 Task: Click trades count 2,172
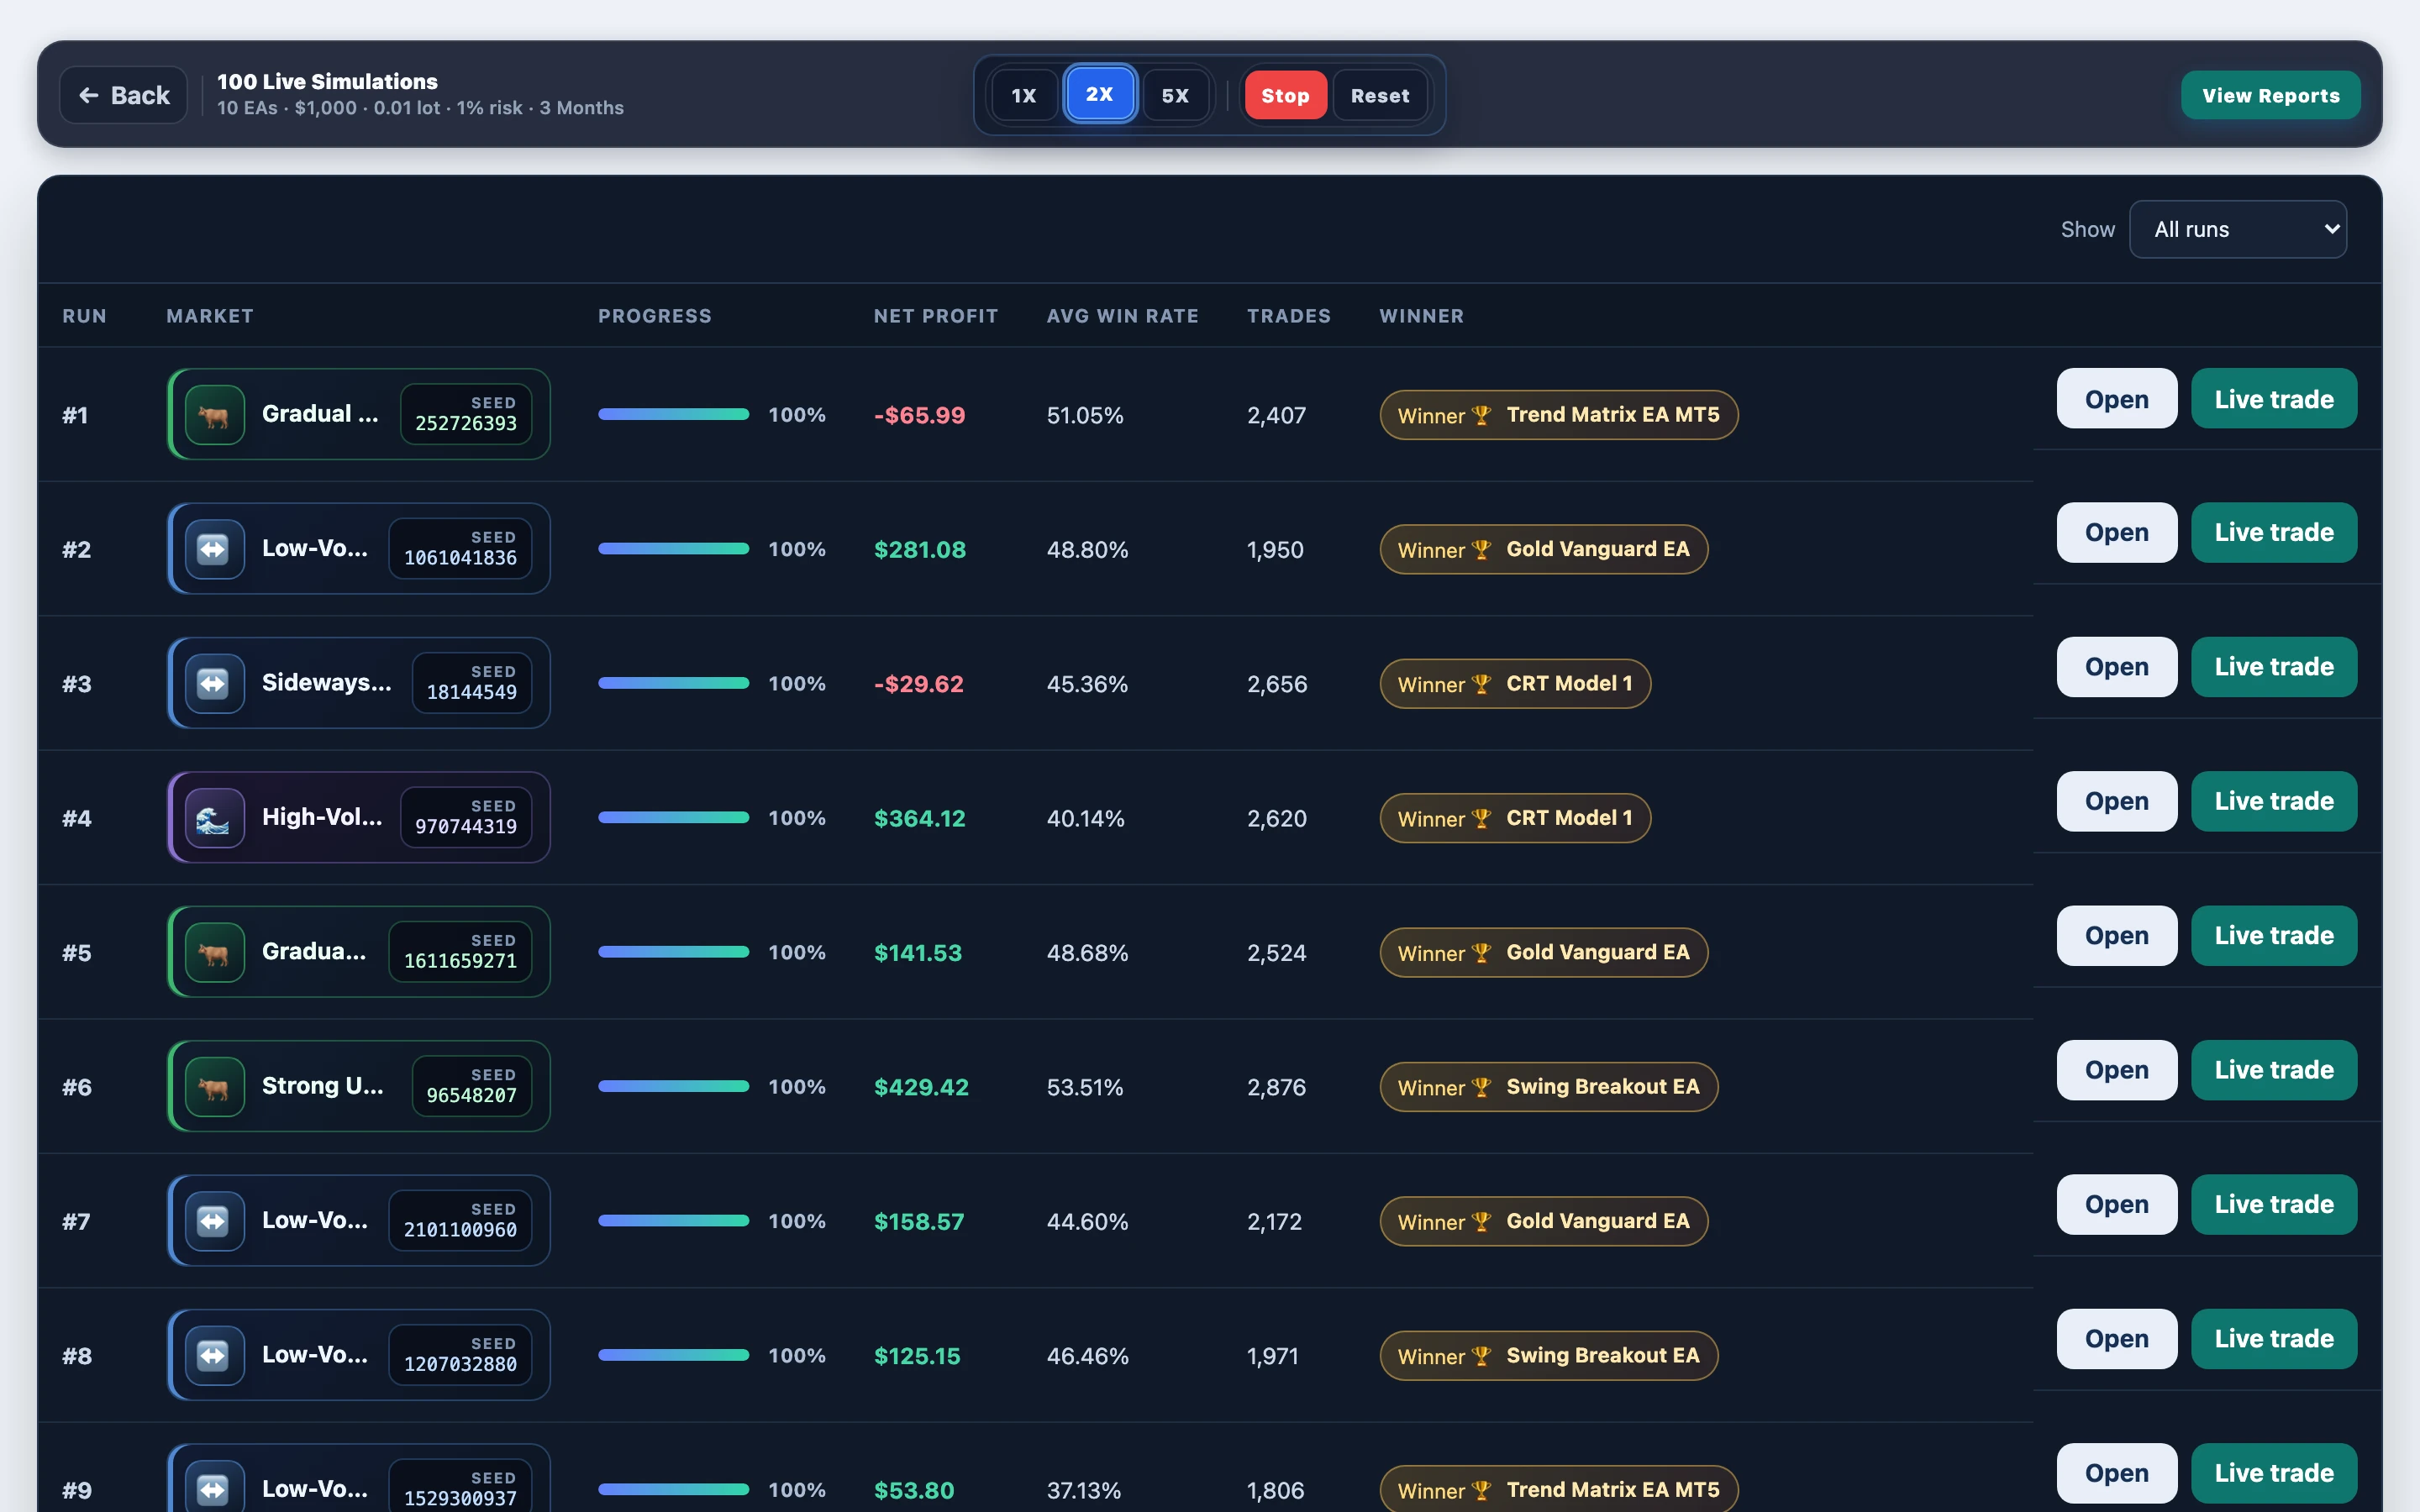[1274, 1222]
